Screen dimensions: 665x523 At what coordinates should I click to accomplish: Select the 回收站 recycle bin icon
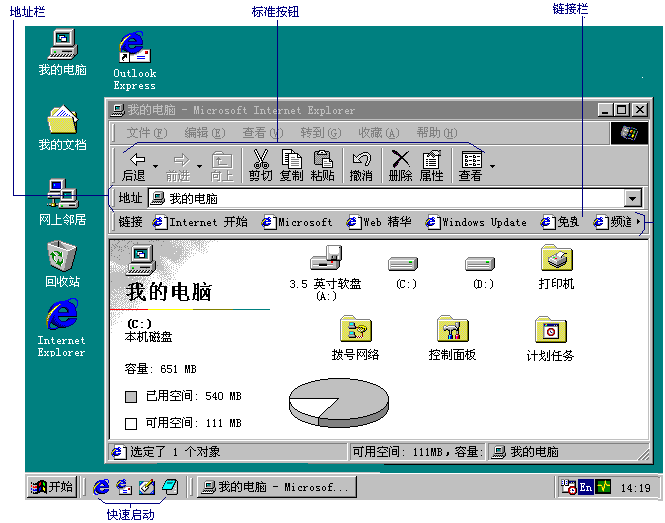(x=62, y=256)
